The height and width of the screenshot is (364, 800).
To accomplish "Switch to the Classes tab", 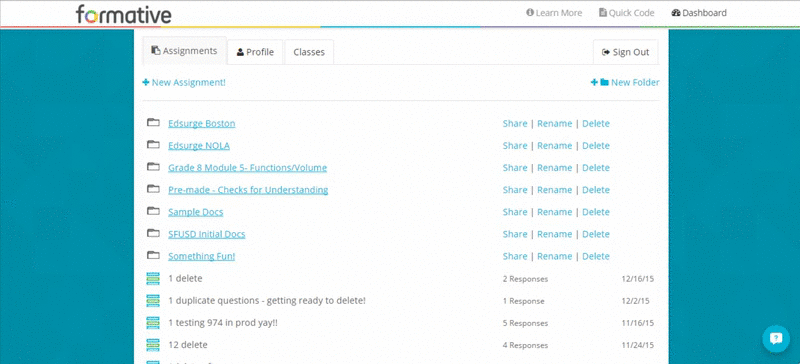I will [309, 52].
